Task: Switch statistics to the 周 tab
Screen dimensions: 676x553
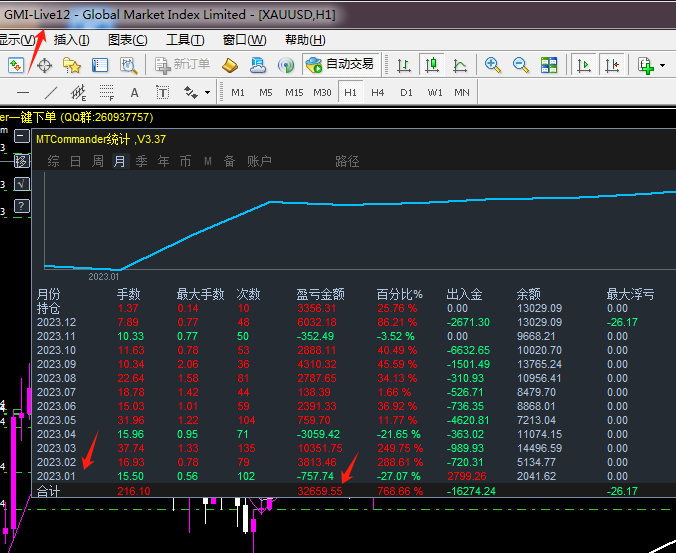Action: pyautogui.click(x=97, y=161)
